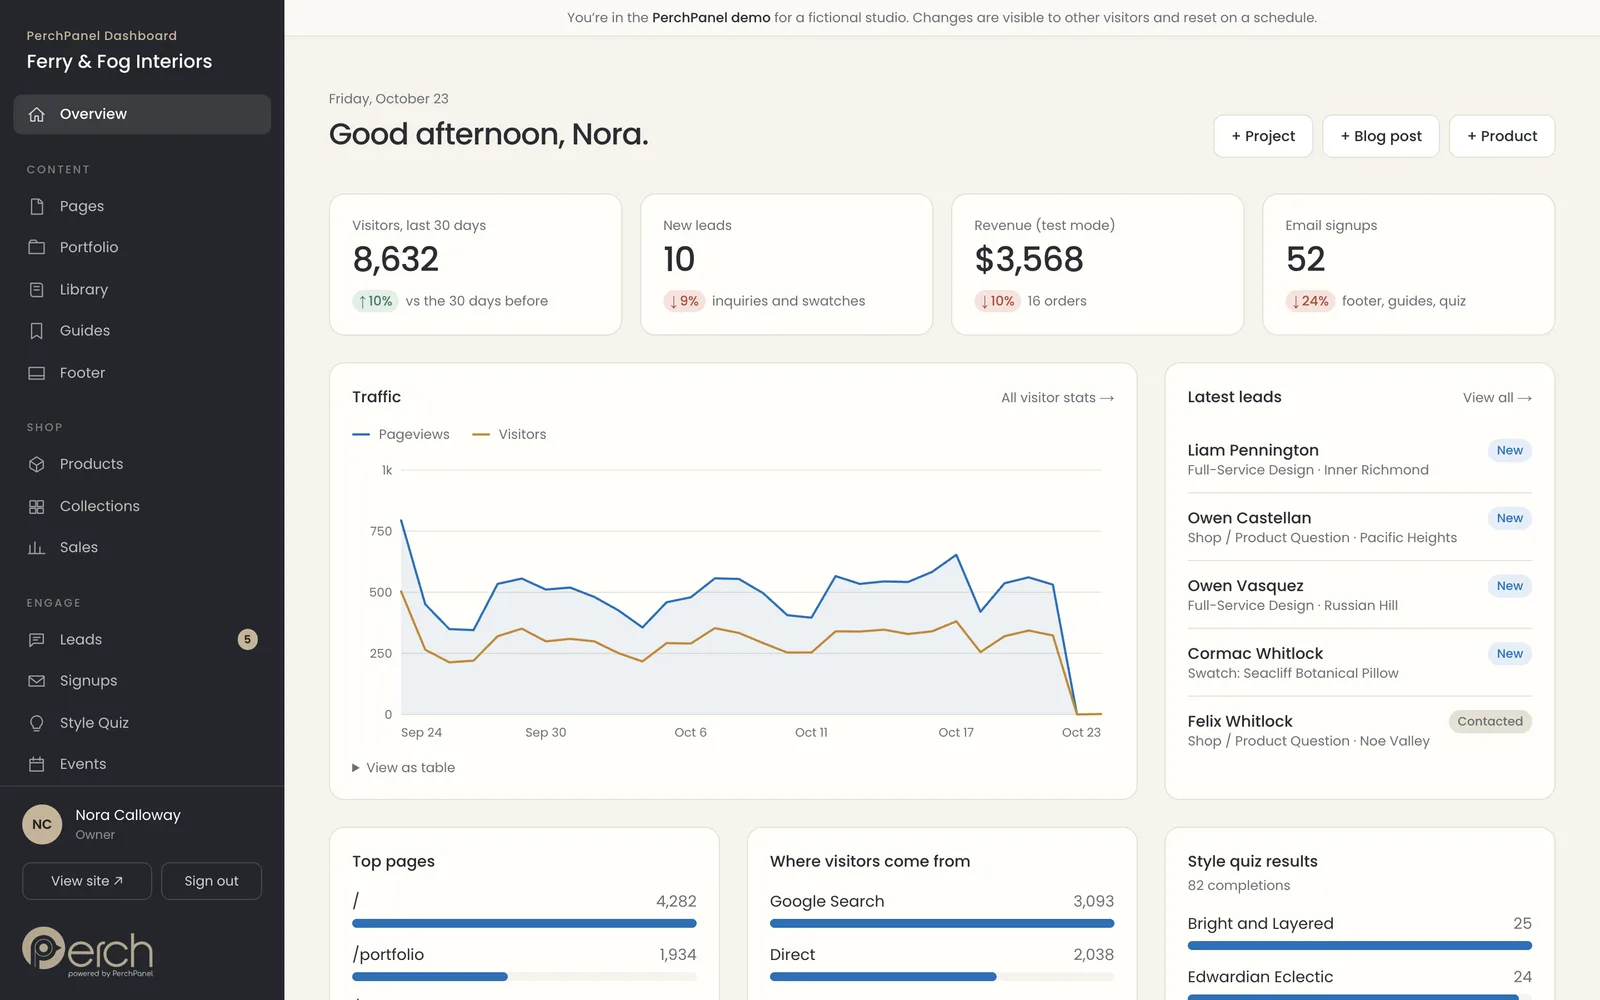The width and height of the screenshot is (1600, 1000).
Task: Click the Signups envelope icon
Action: [37, 681]
